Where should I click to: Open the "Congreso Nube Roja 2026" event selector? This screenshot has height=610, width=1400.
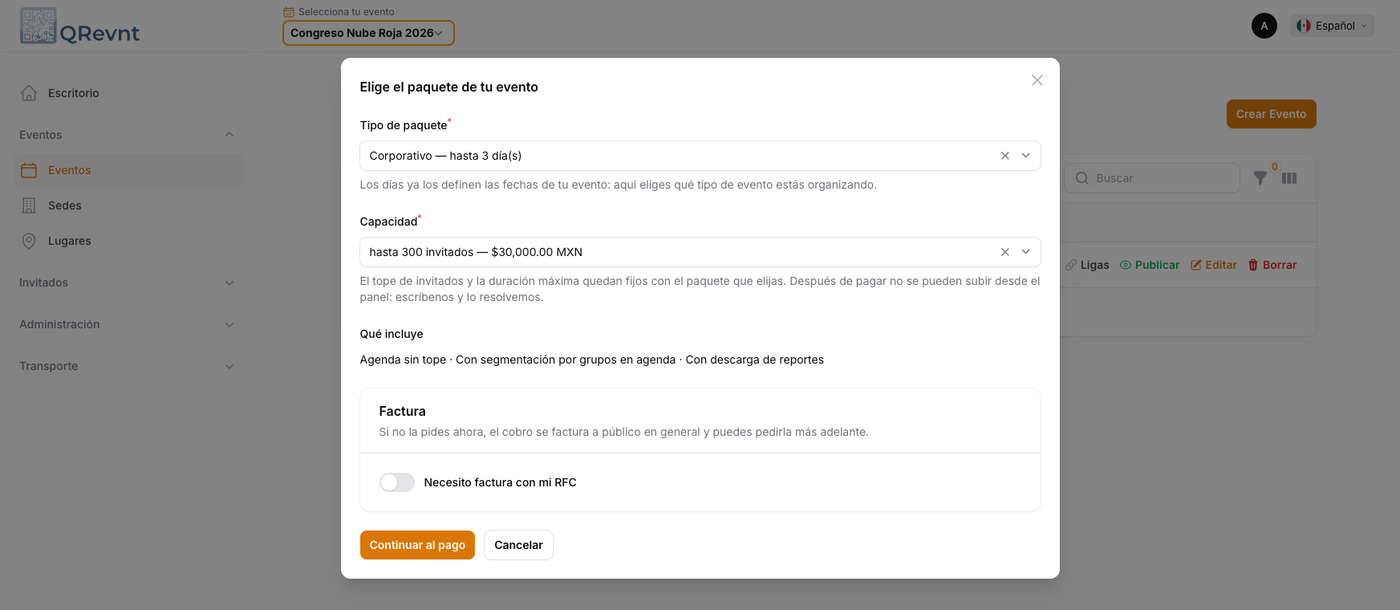[368, 33]
